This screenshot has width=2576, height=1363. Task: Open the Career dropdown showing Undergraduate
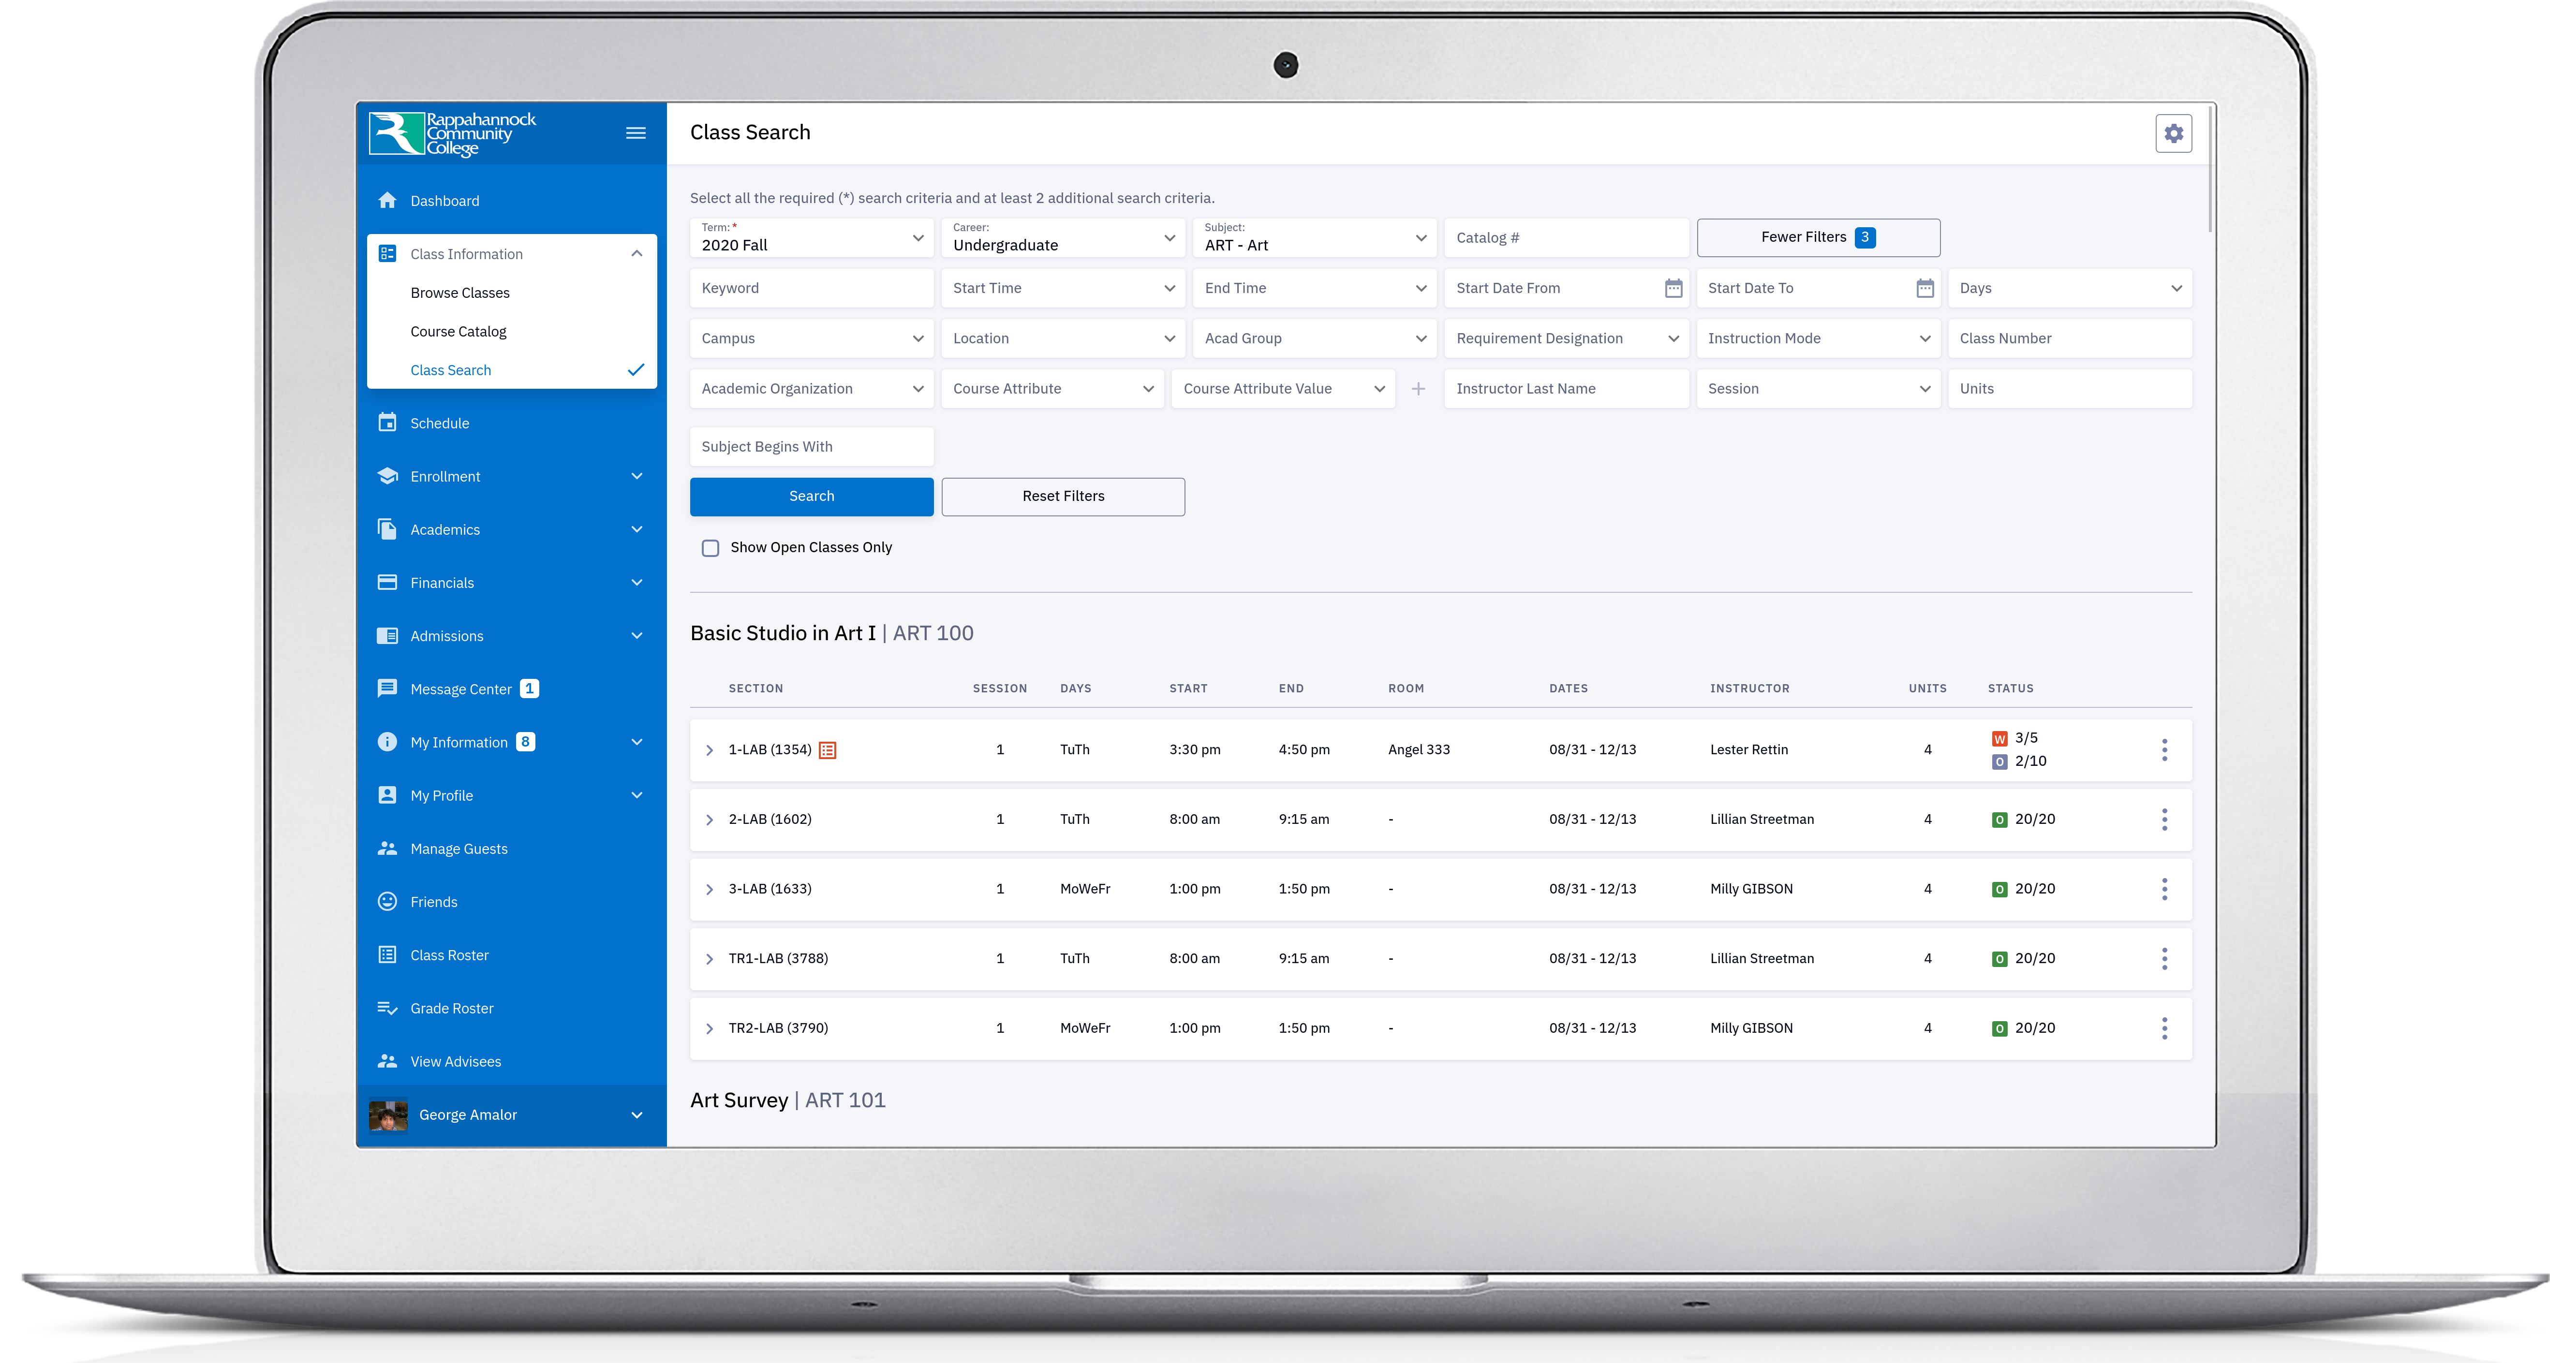click(x=1063, y=238)
